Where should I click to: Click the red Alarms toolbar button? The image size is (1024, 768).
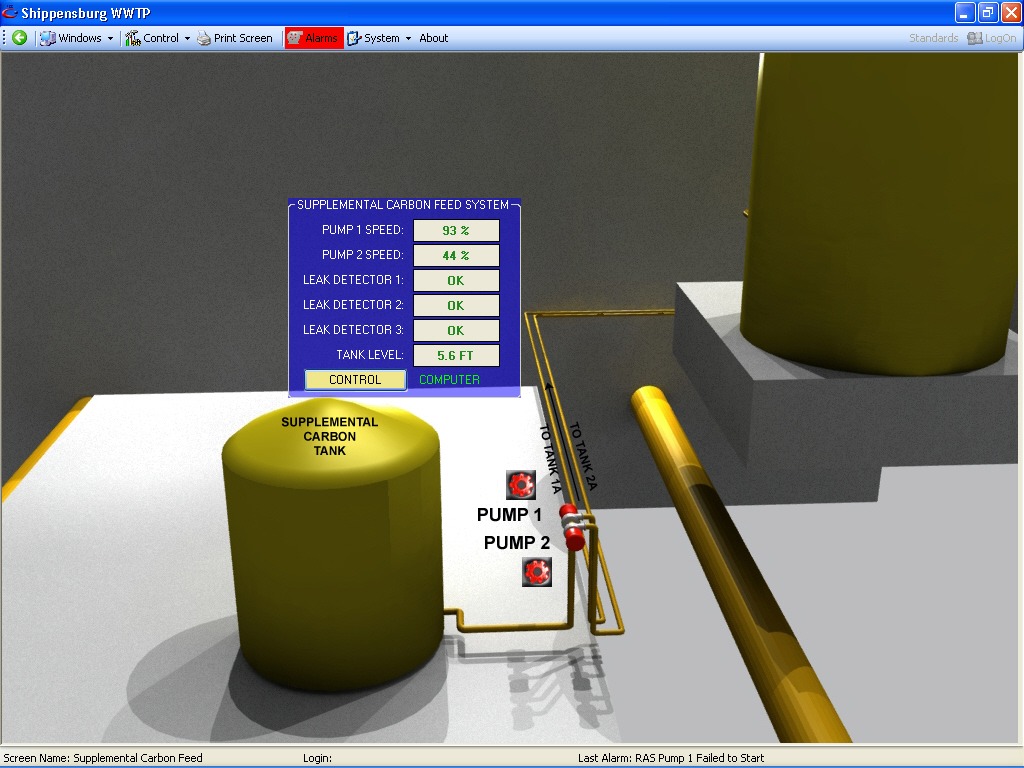[314, 38]
